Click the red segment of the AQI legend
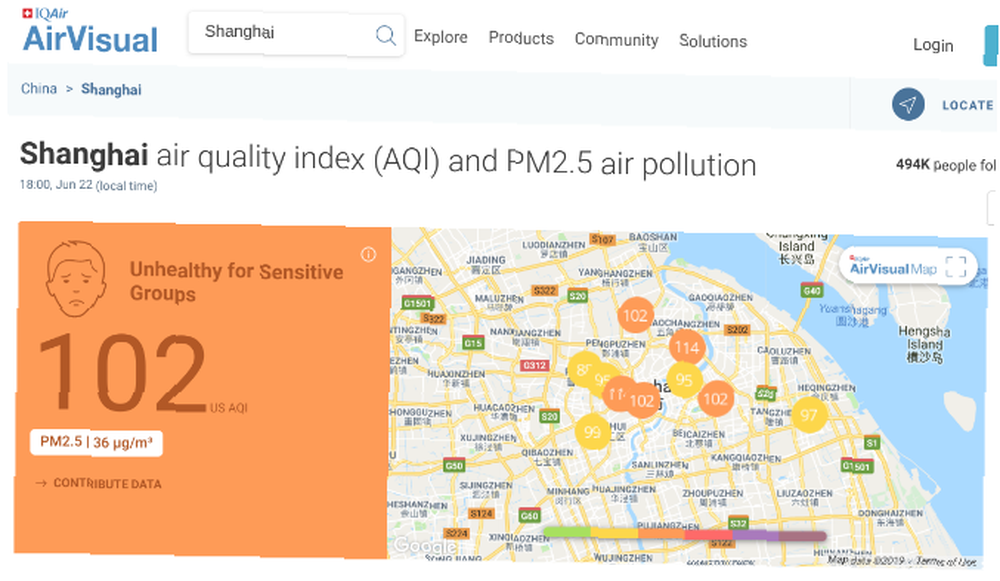 click(709, 535)
